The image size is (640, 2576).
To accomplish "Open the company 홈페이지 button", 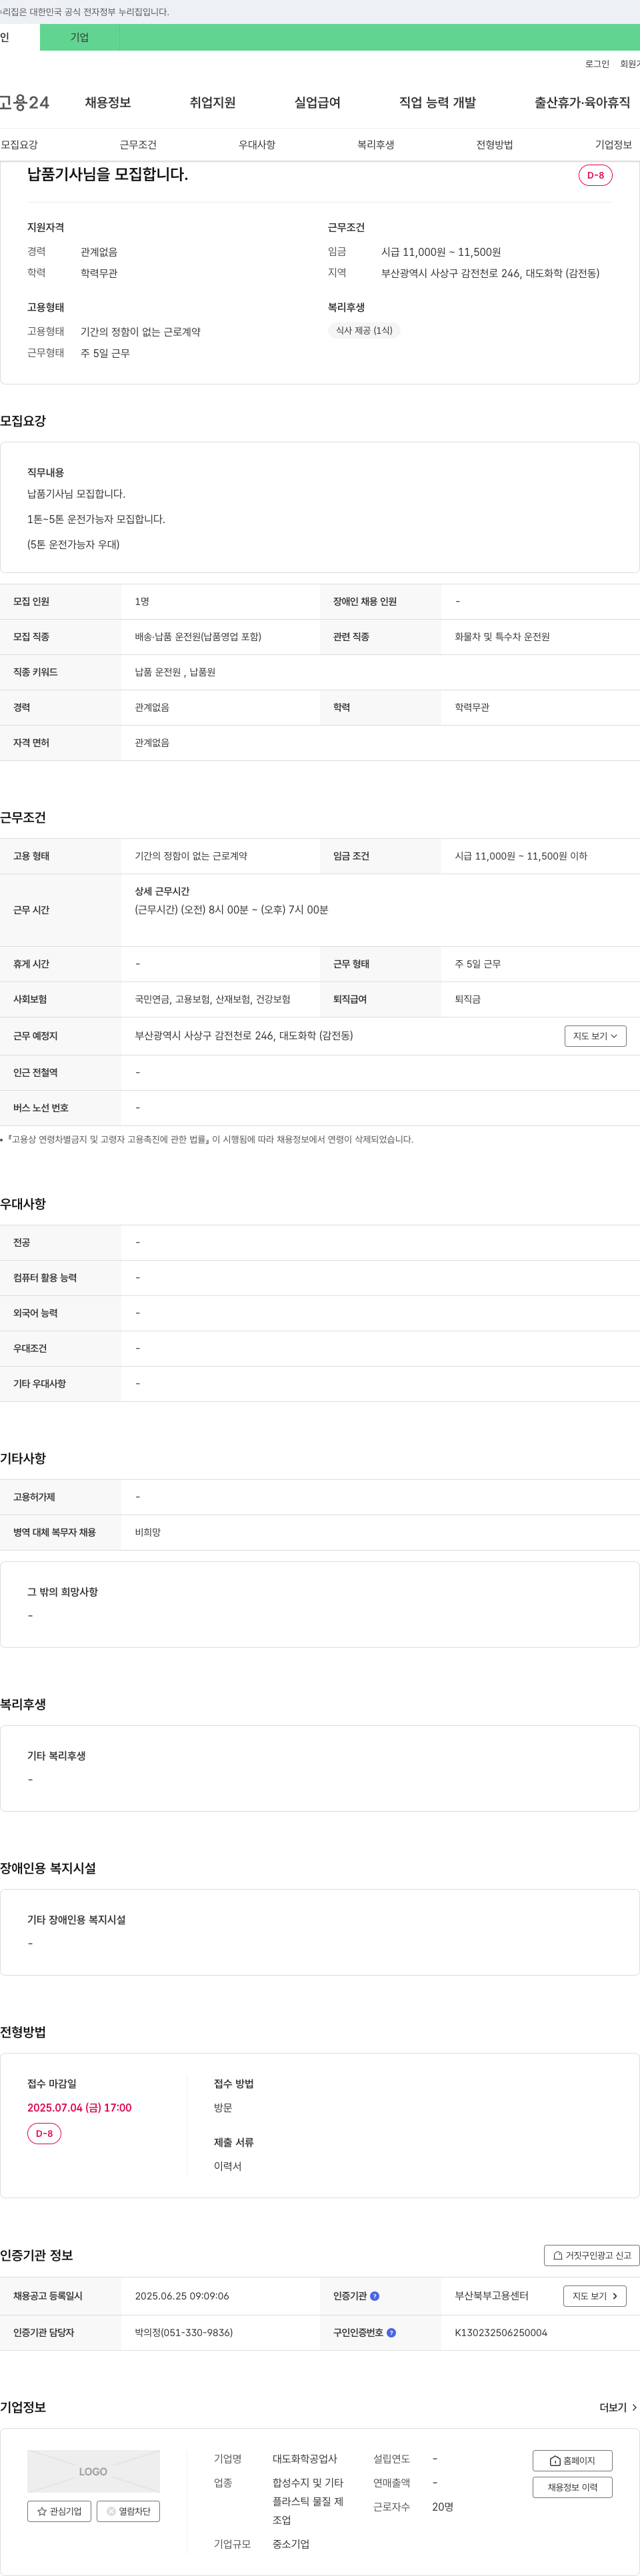I will (x=572, y=2461).
